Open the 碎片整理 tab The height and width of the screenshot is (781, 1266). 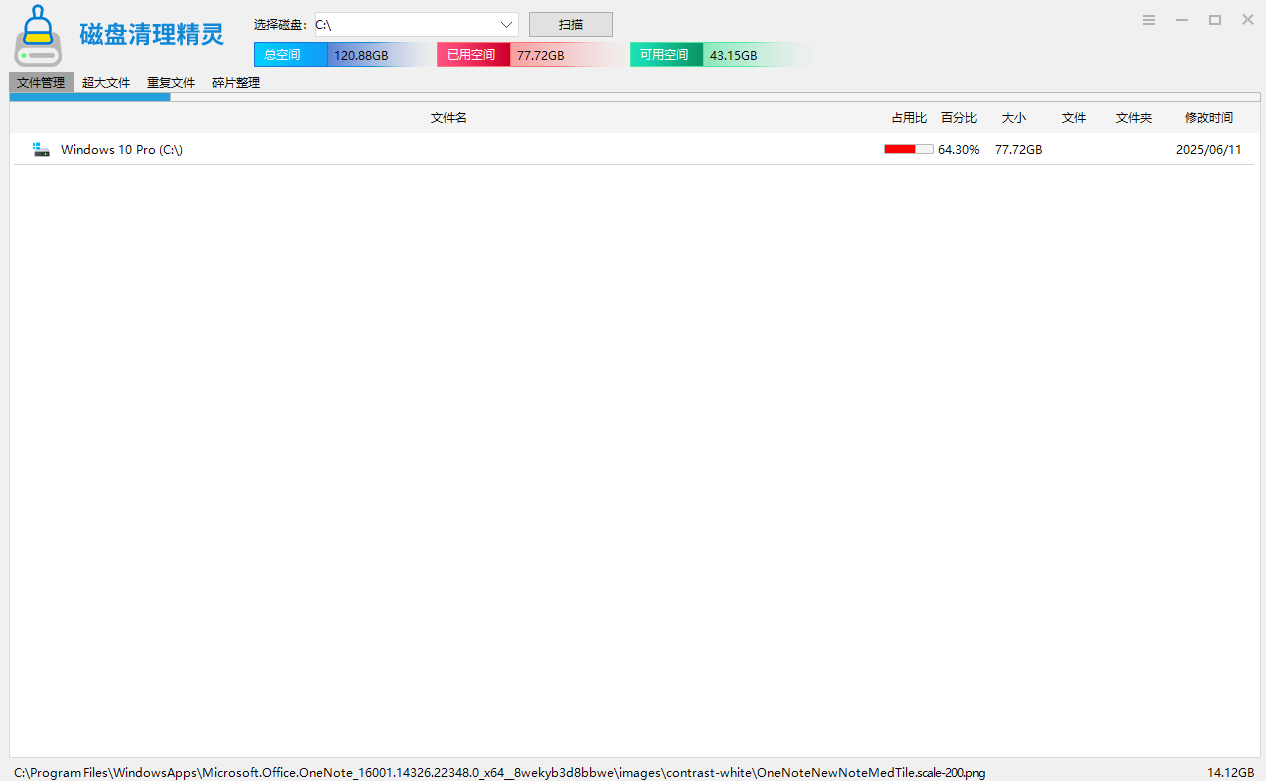(236, 83)
